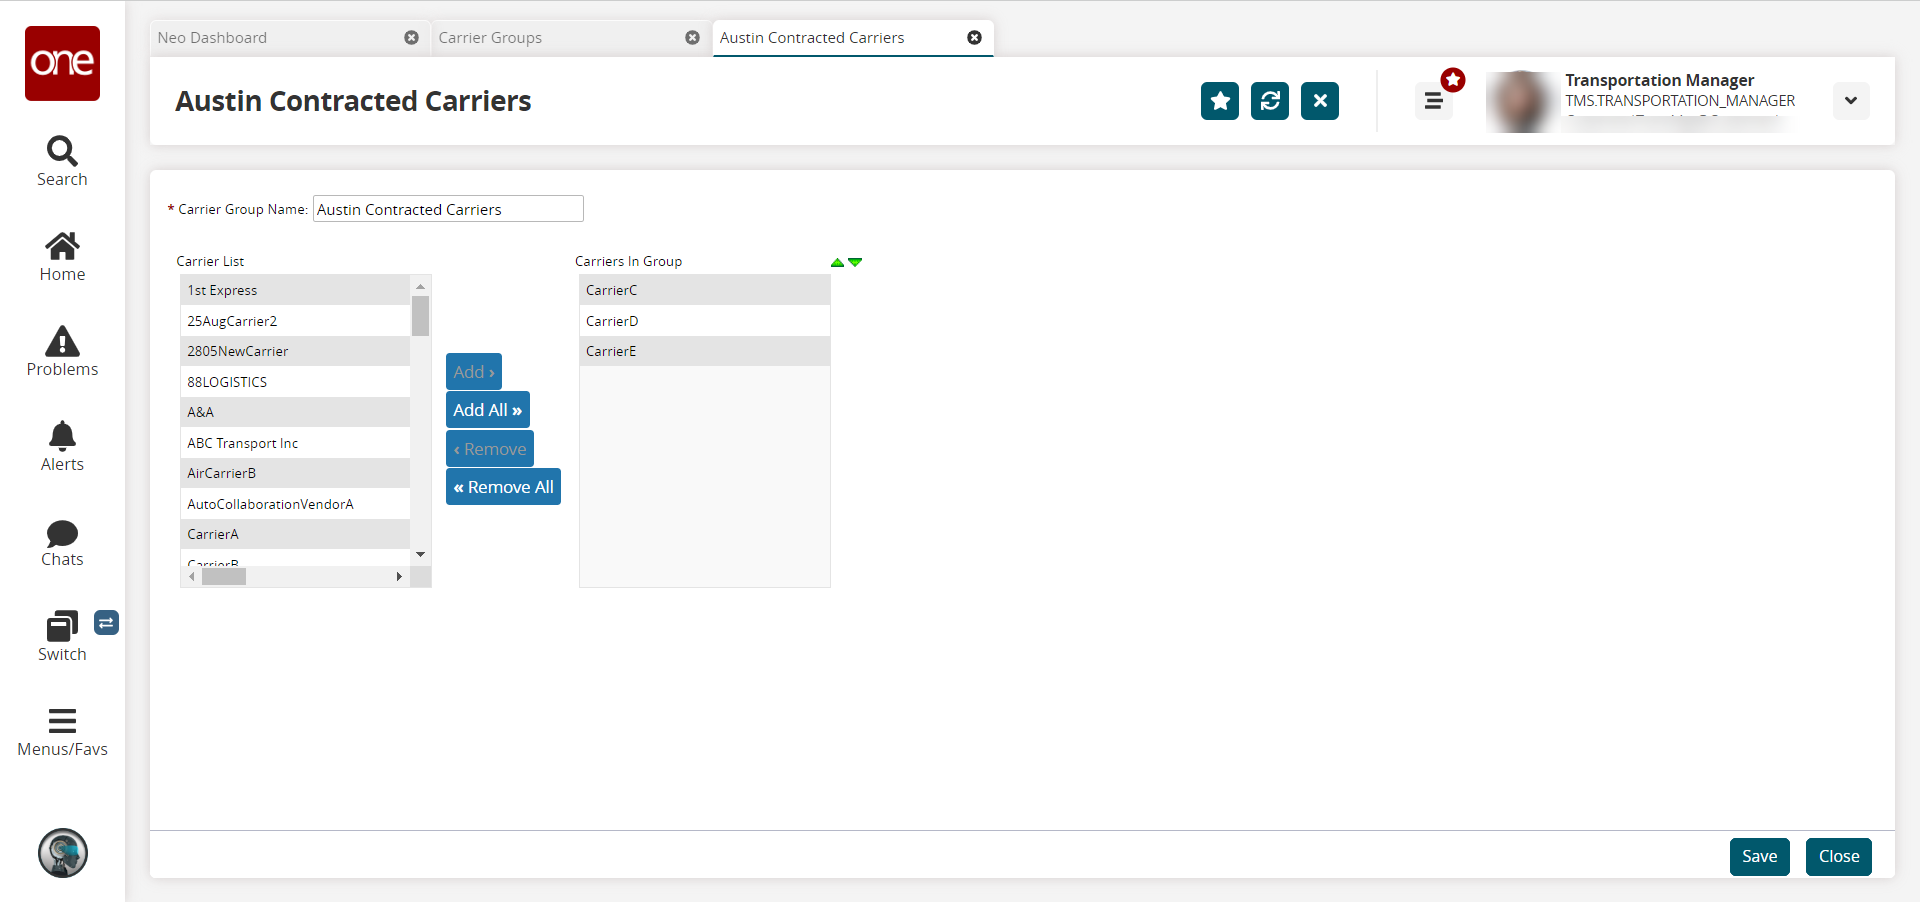
Task: Close the Austin Contracted Carriers tab
Action: tap(974, 38)
